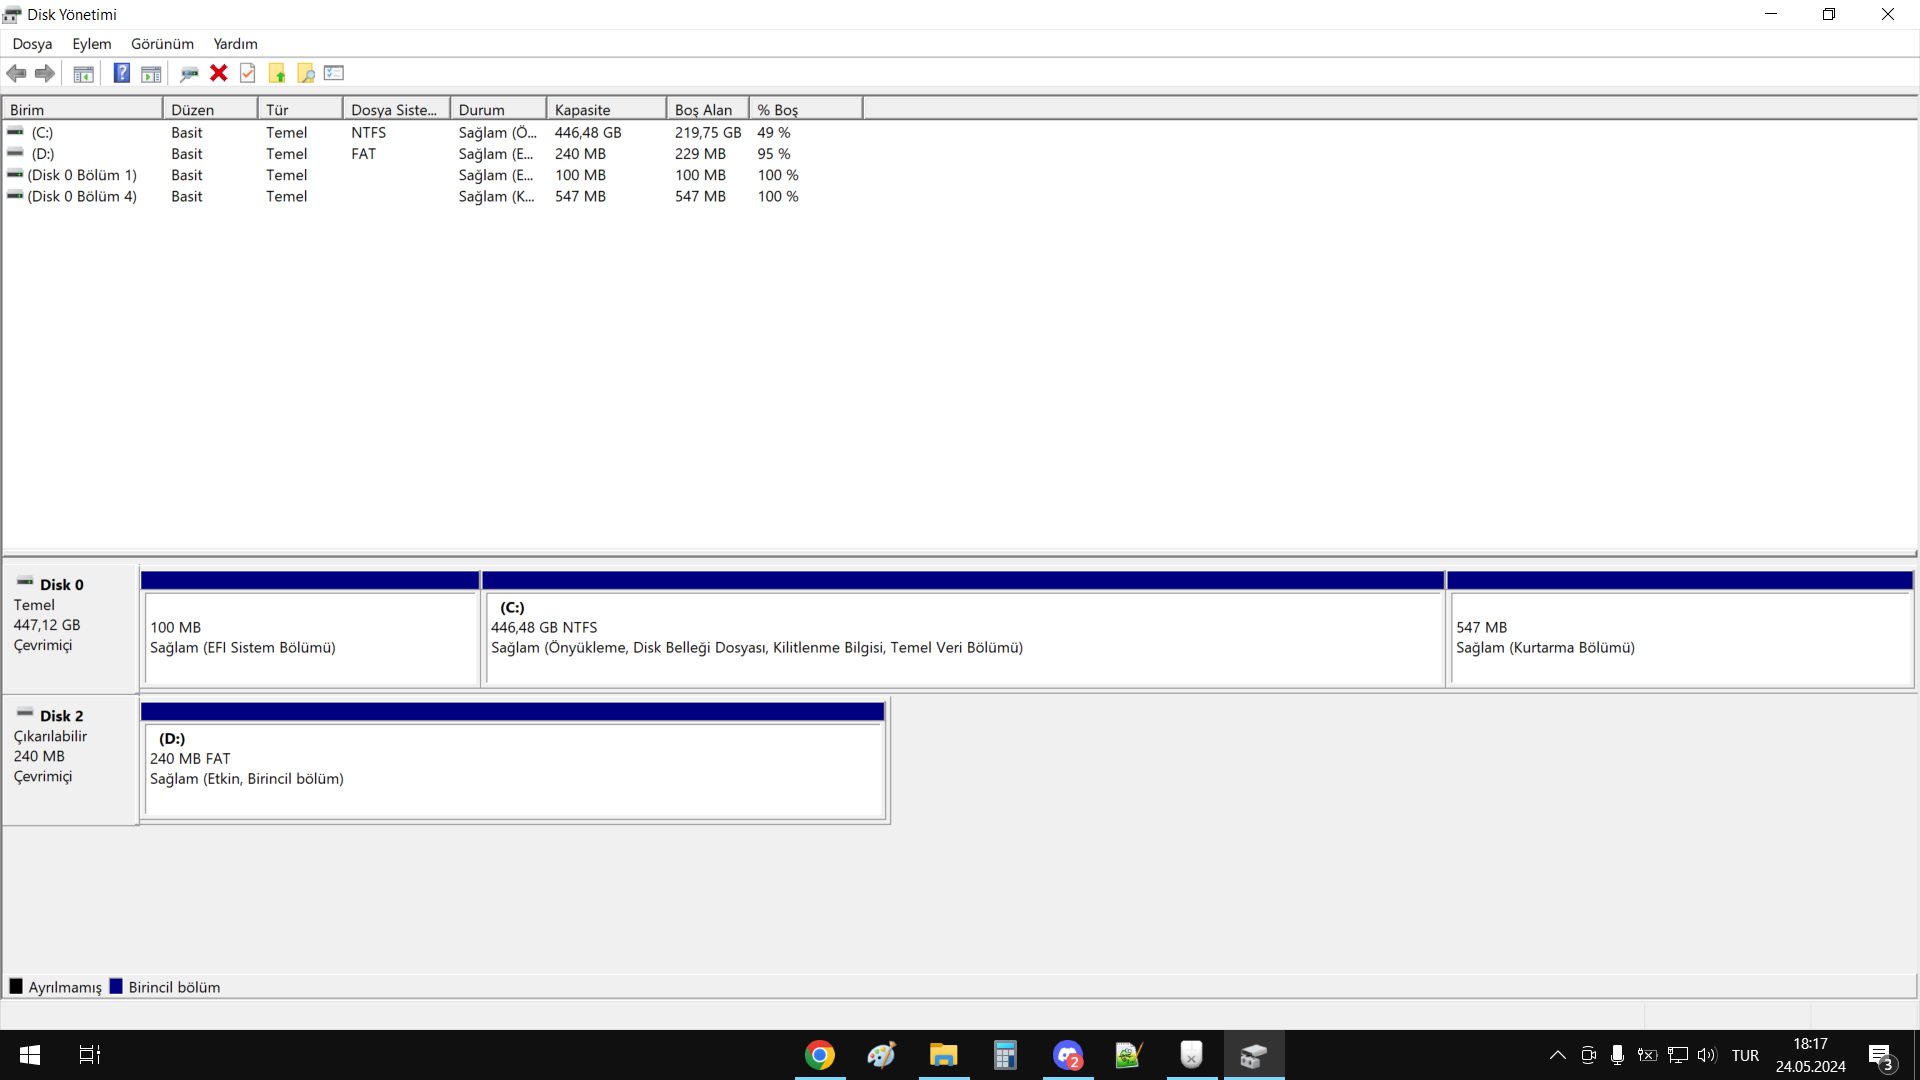Click the blue Help question mark icon
Image resolution: width=1920 pixels, height=1080 pixels.
pyautogui.click(x=121, y=73)
